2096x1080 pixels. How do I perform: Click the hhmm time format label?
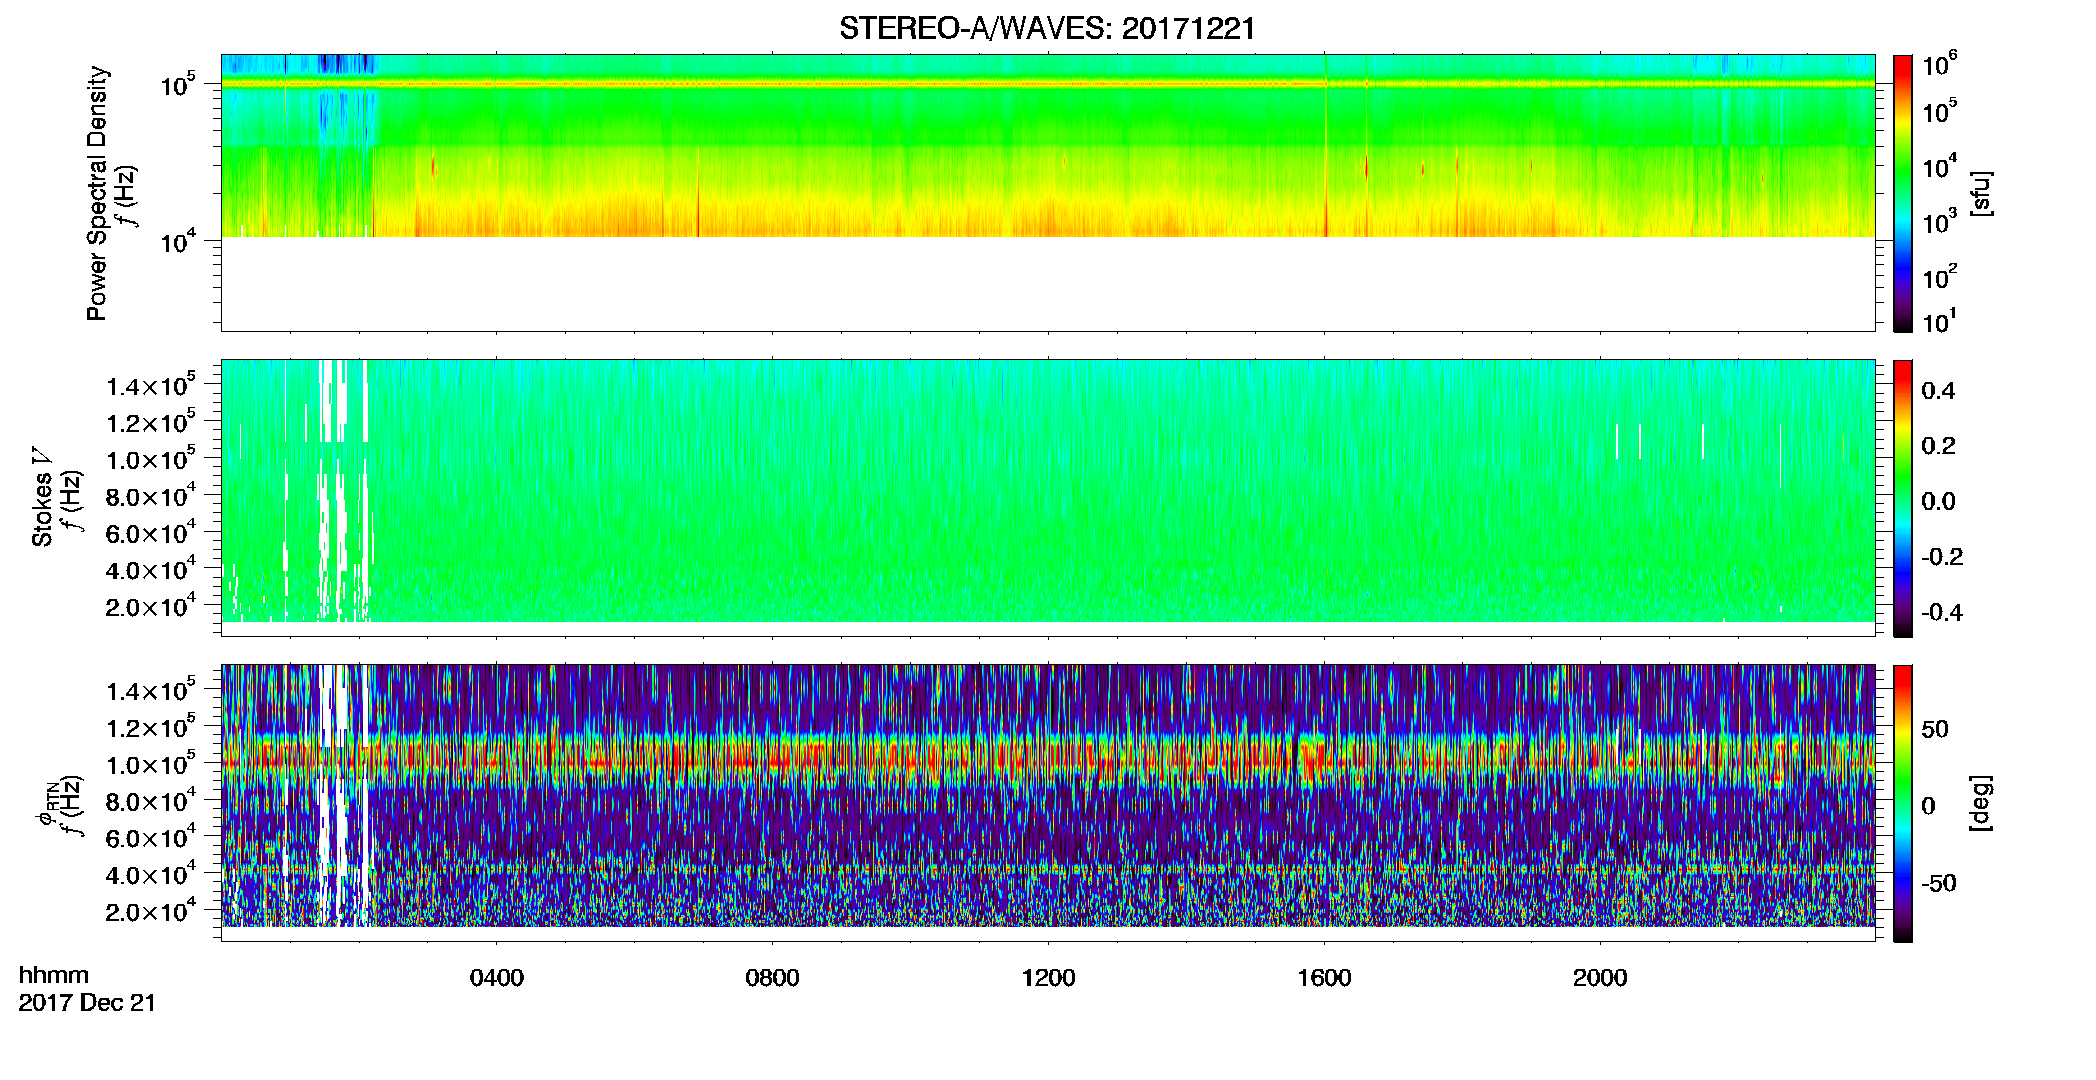point(54,976)
